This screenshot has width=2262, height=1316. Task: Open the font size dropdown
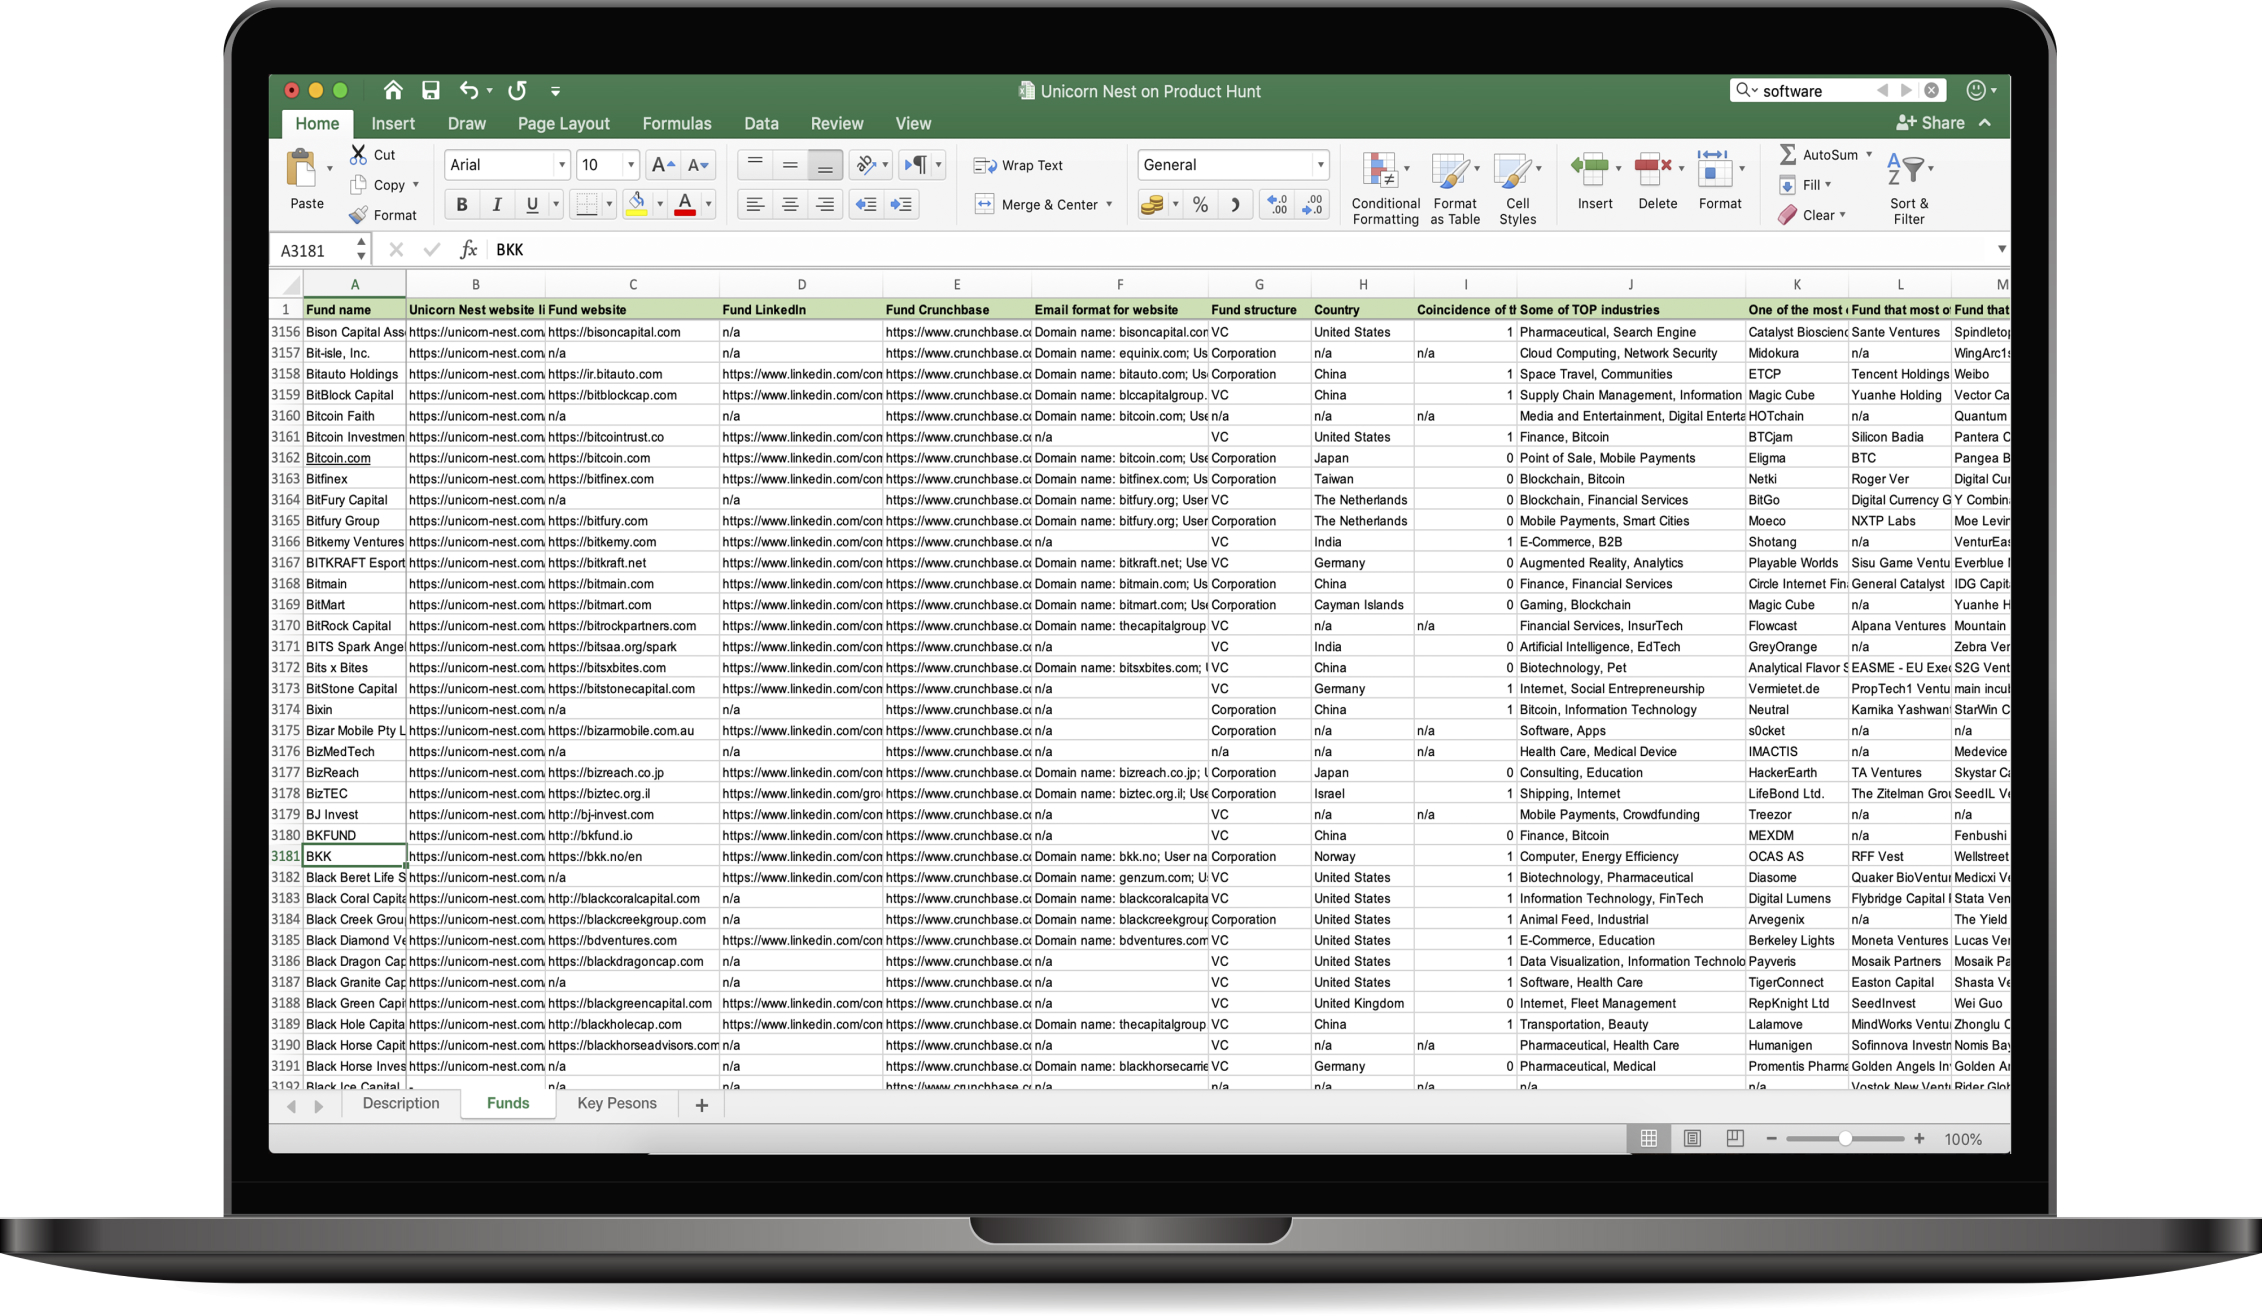630,165
